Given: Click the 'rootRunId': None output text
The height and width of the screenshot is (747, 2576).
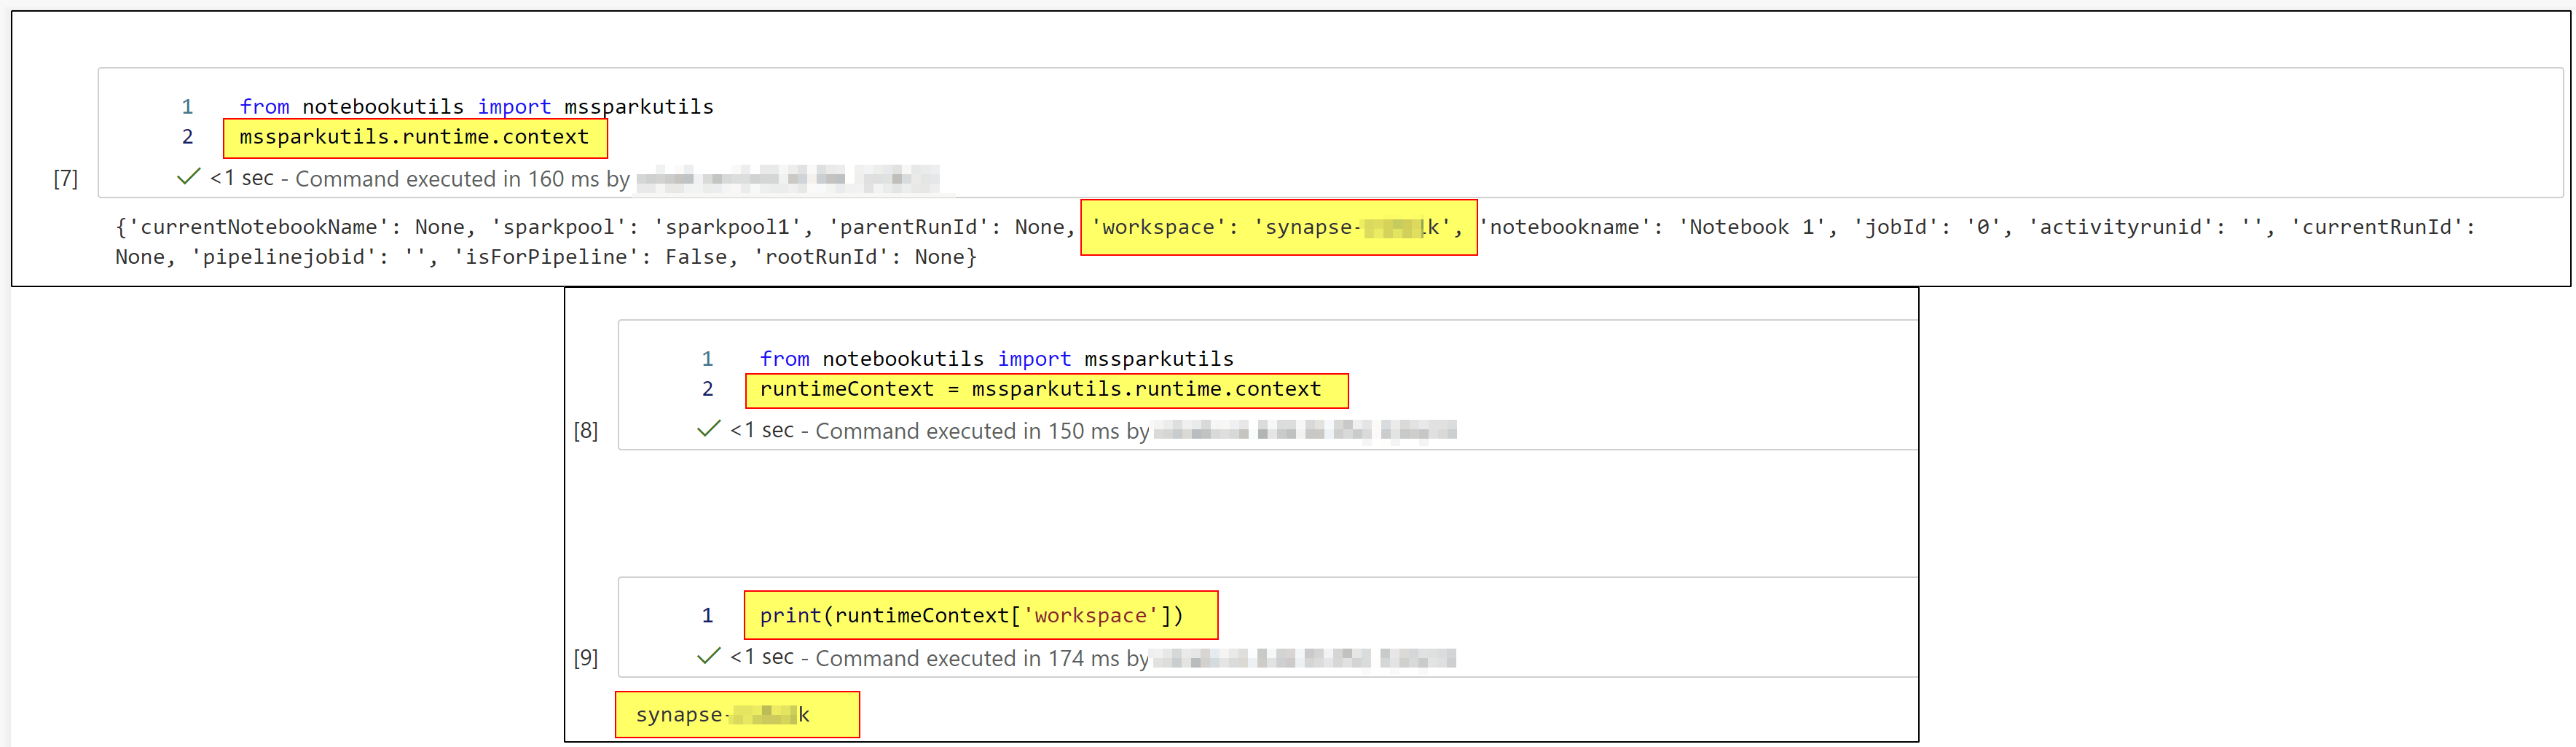Looking at the screenshot, I should pos(859,258).
